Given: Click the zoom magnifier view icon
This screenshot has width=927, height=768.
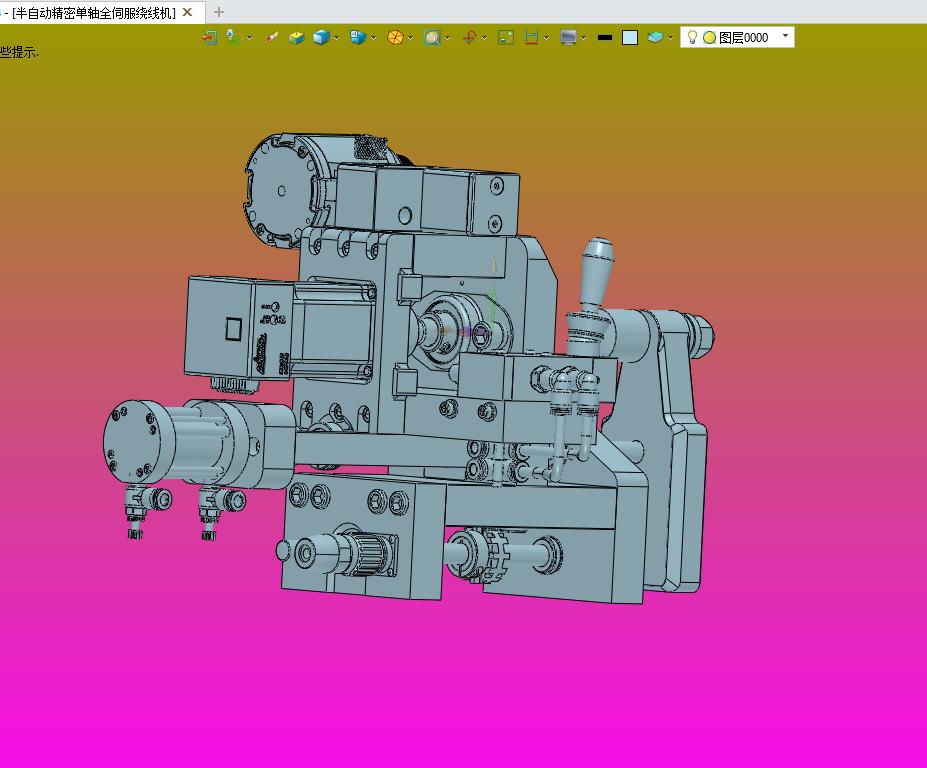Looking at the screenshot, I should 432,38.
